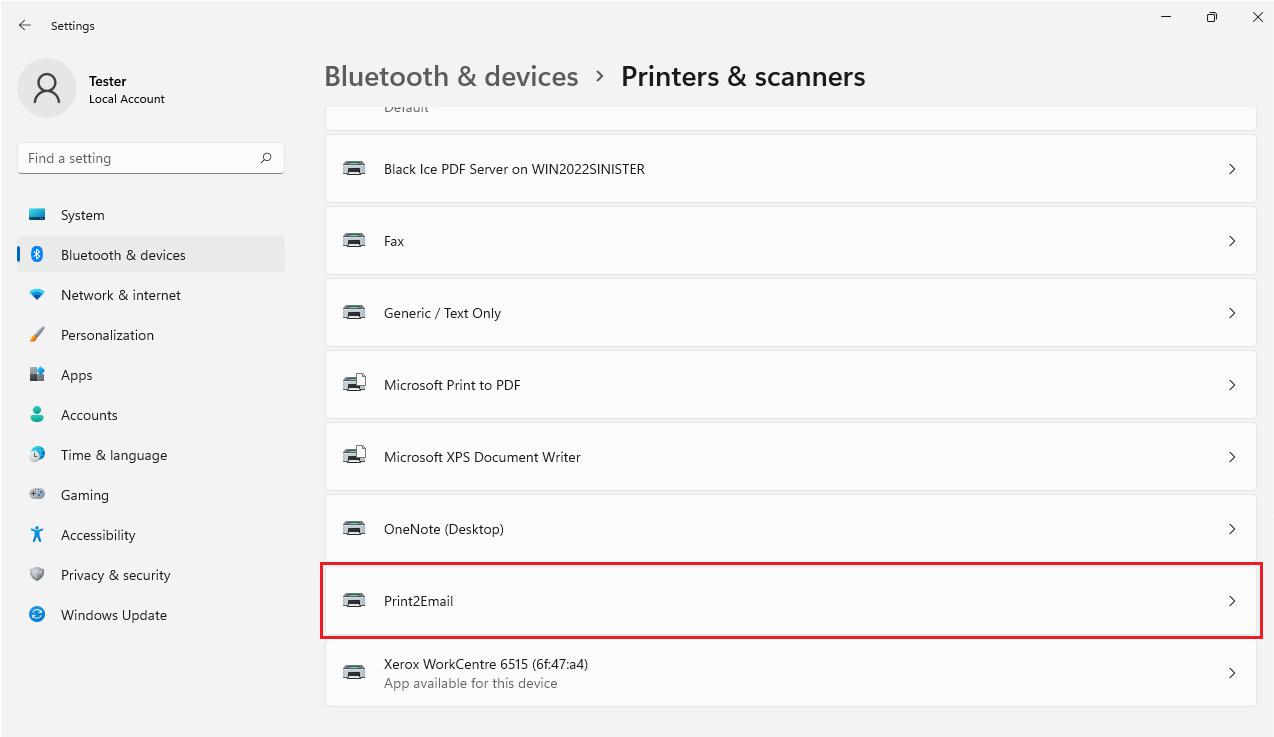Click the Printers & scanners heading
This screenshot has width=1274, height=737.
pyautogui.click(x=743, y=77)
